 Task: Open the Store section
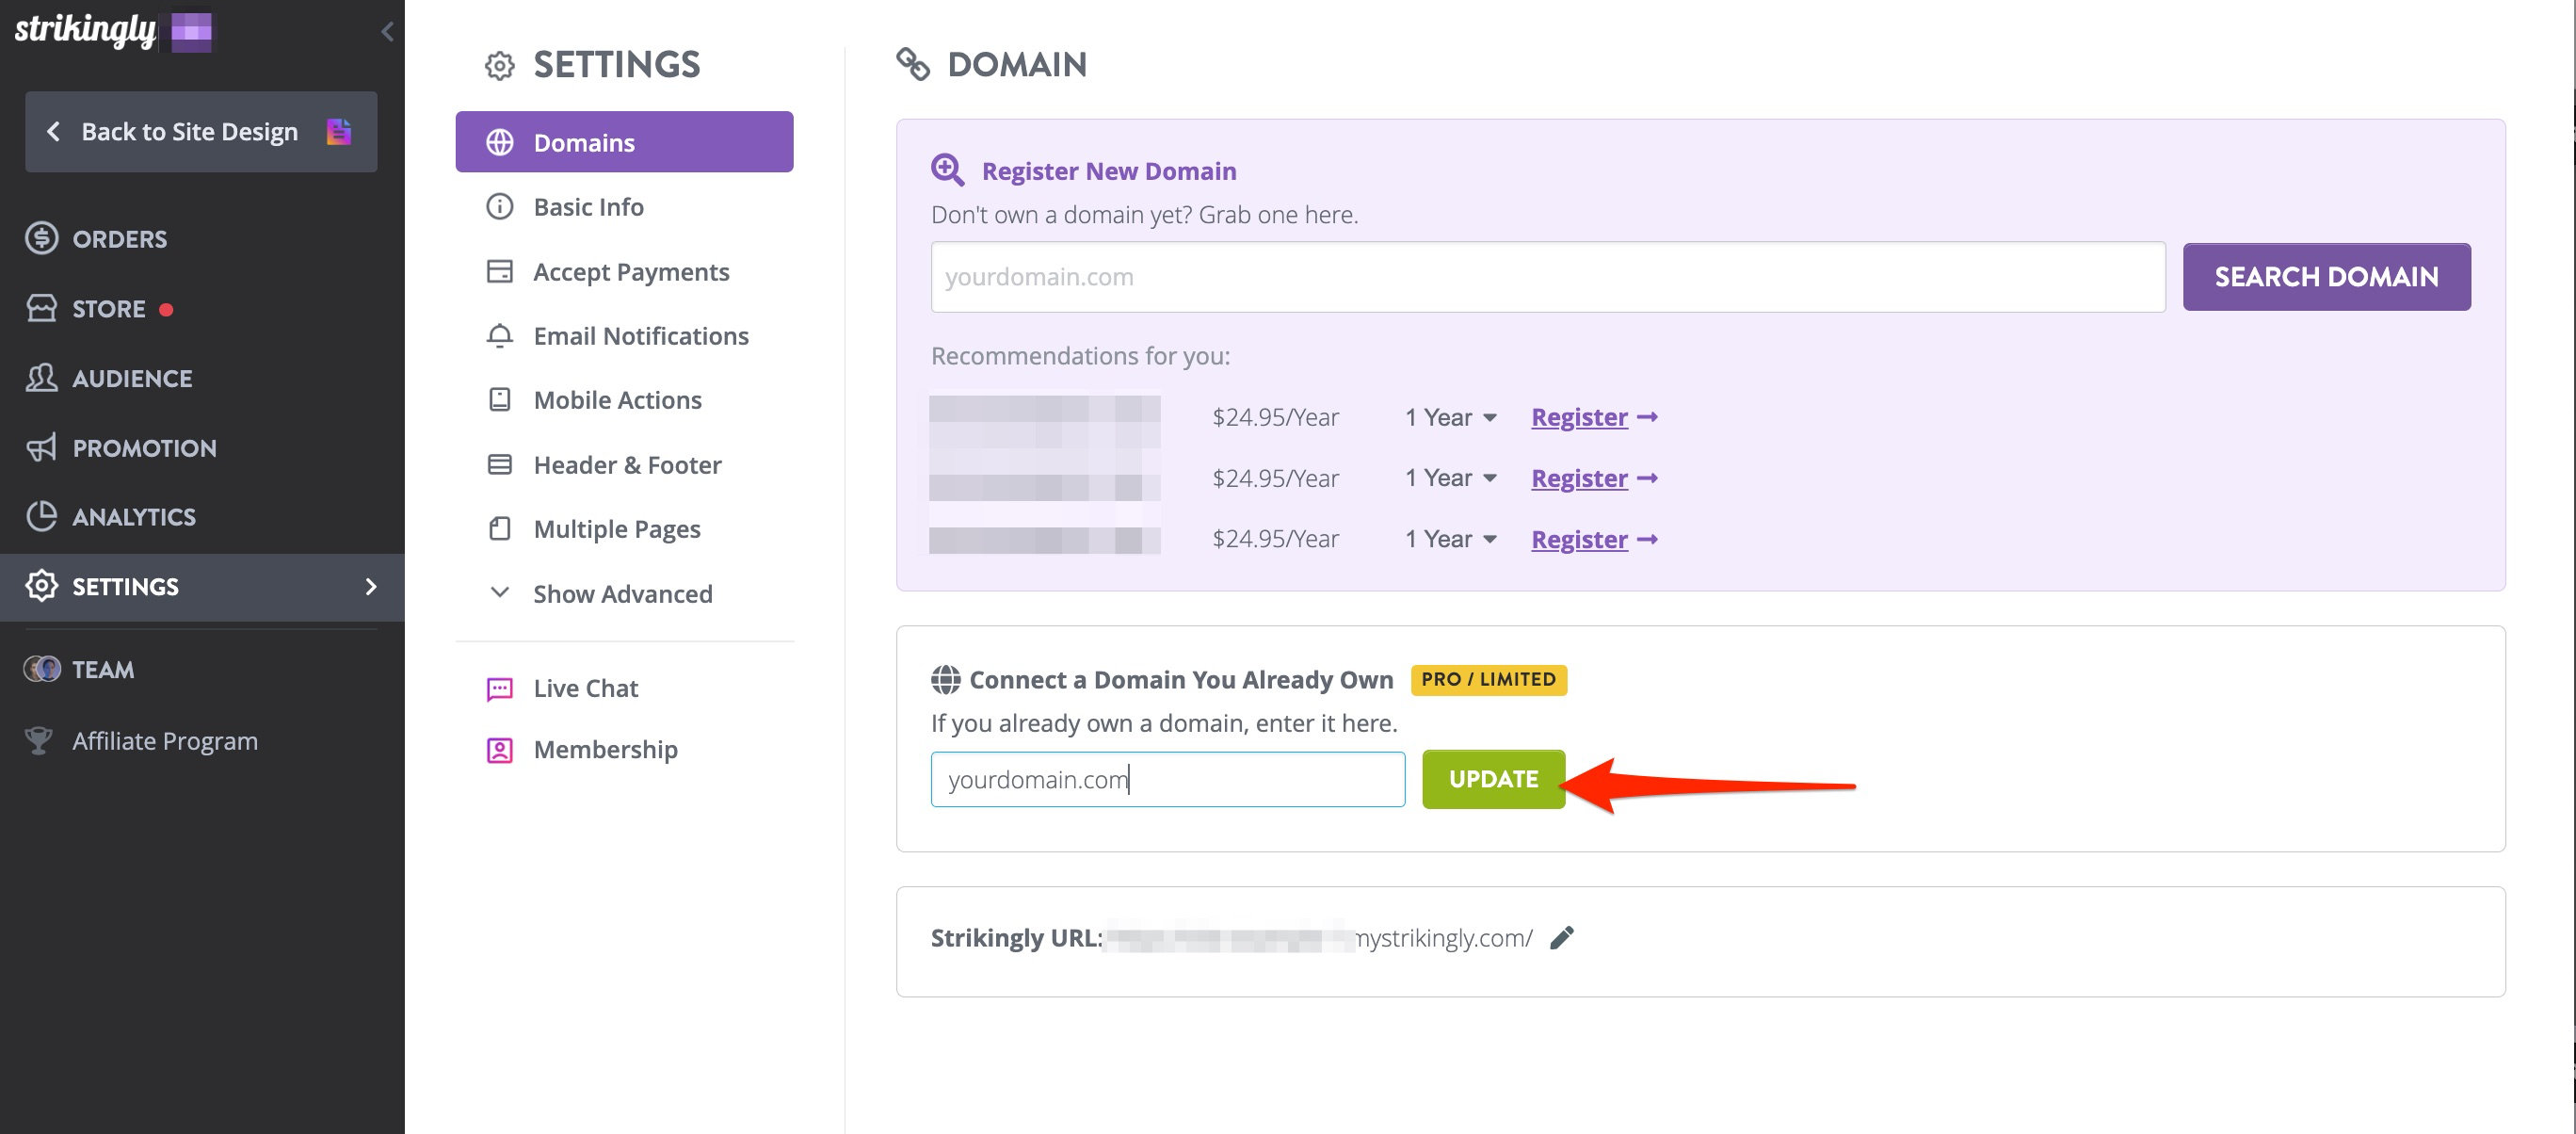coord(108,309)
